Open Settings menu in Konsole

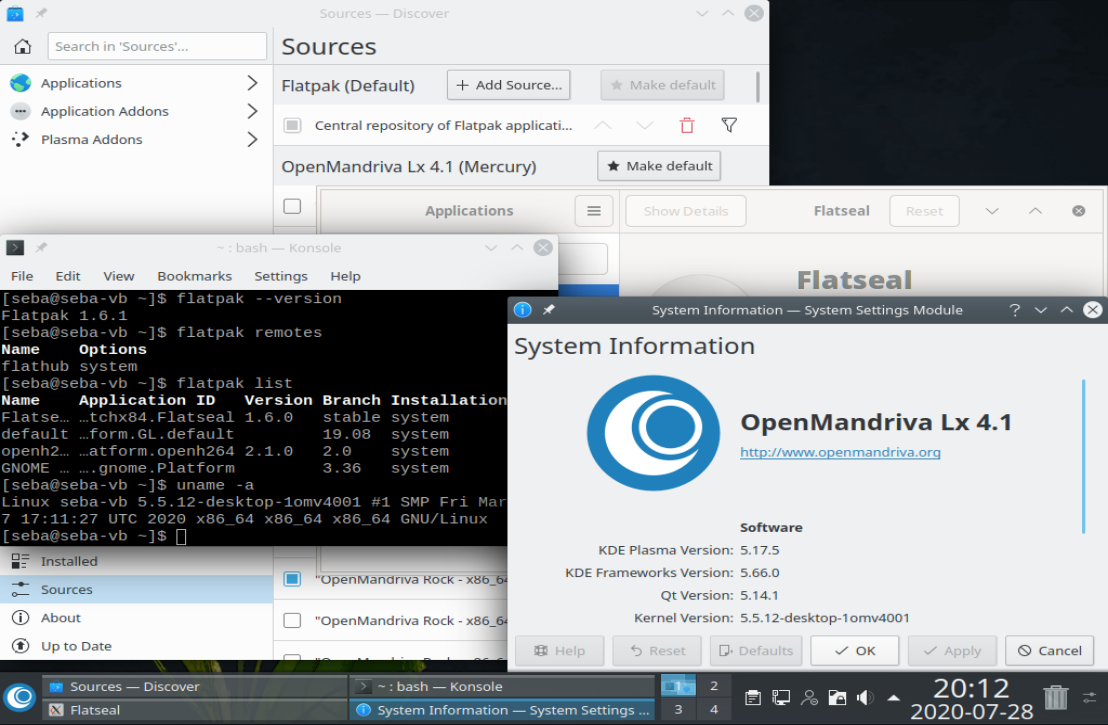pos(281,276)
